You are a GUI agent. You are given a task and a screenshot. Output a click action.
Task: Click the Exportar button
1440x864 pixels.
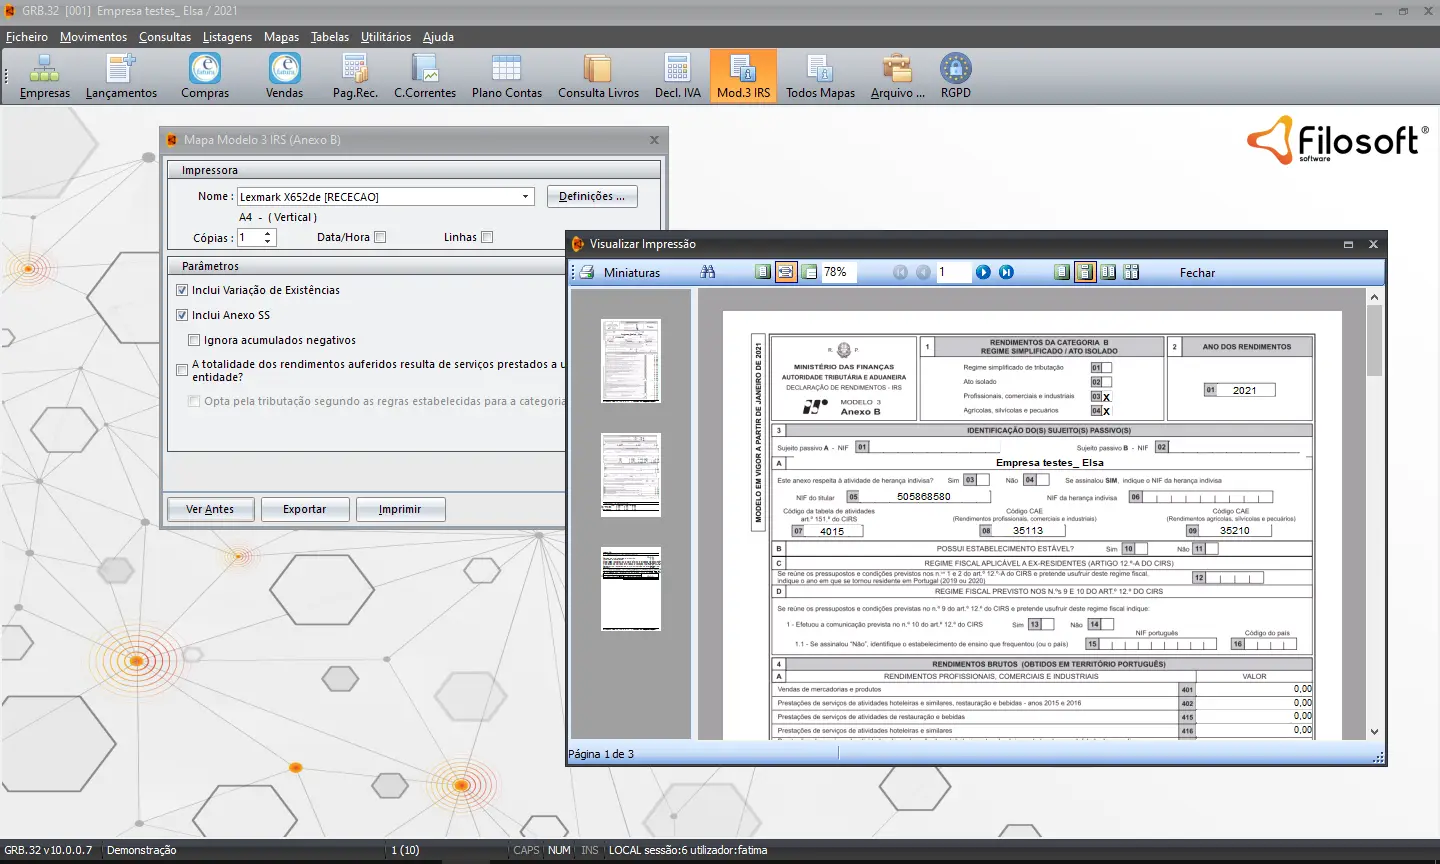(305, 509)
